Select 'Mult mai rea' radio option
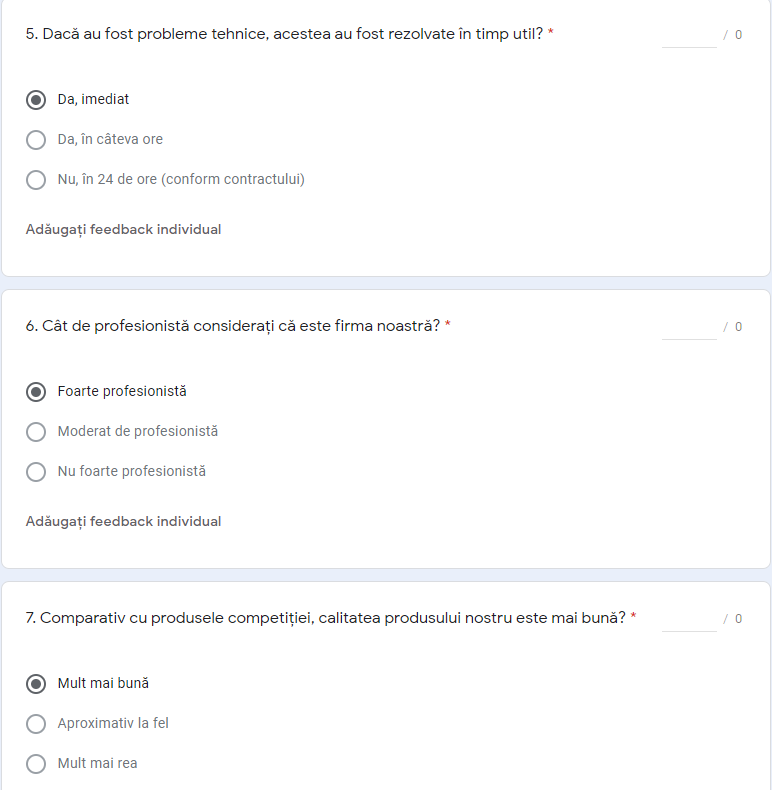 coord(36,764)
